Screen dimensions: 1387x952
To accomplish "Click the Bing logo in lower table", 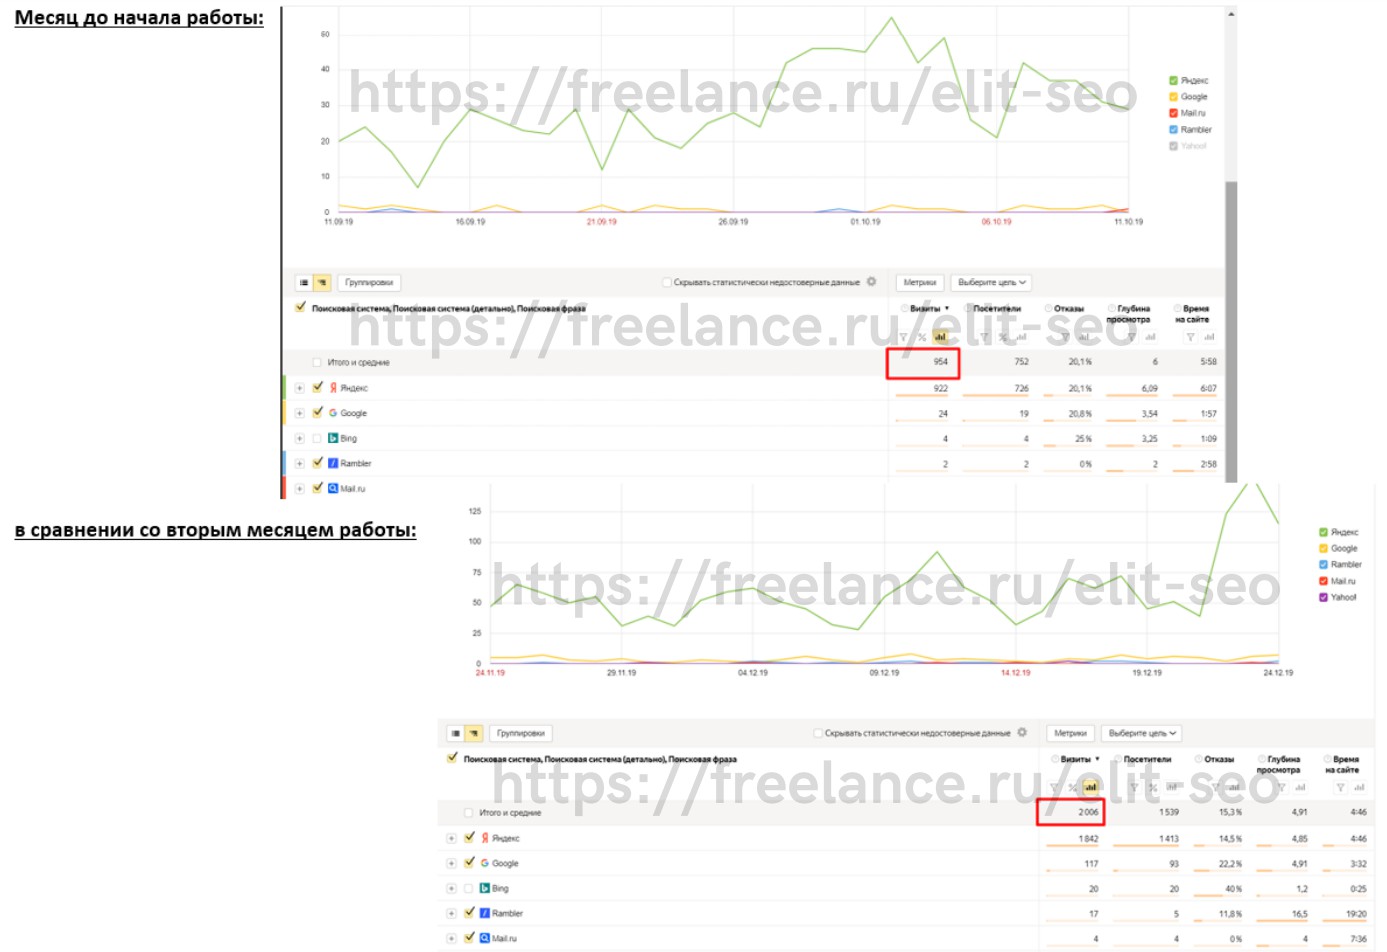I will [x=485, y=888].
